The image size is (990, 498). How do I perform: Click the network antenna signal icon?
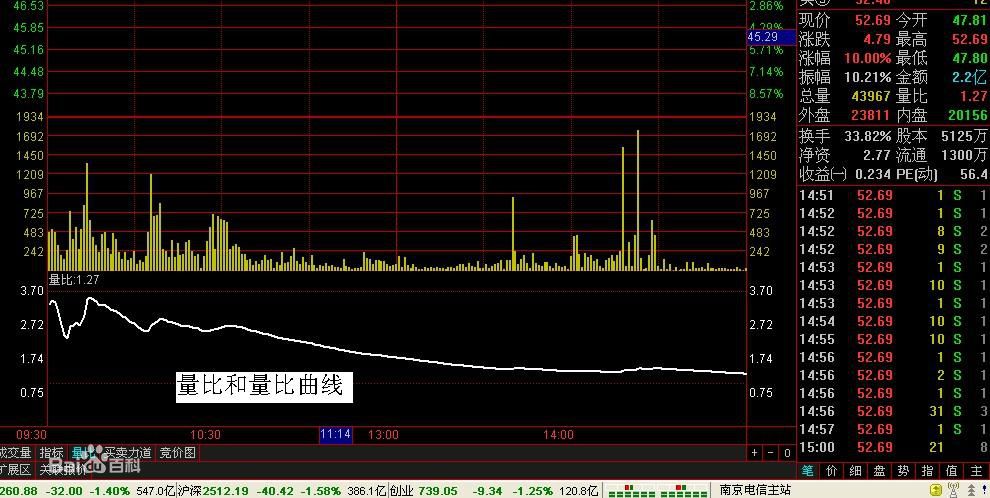coord(953,490)
